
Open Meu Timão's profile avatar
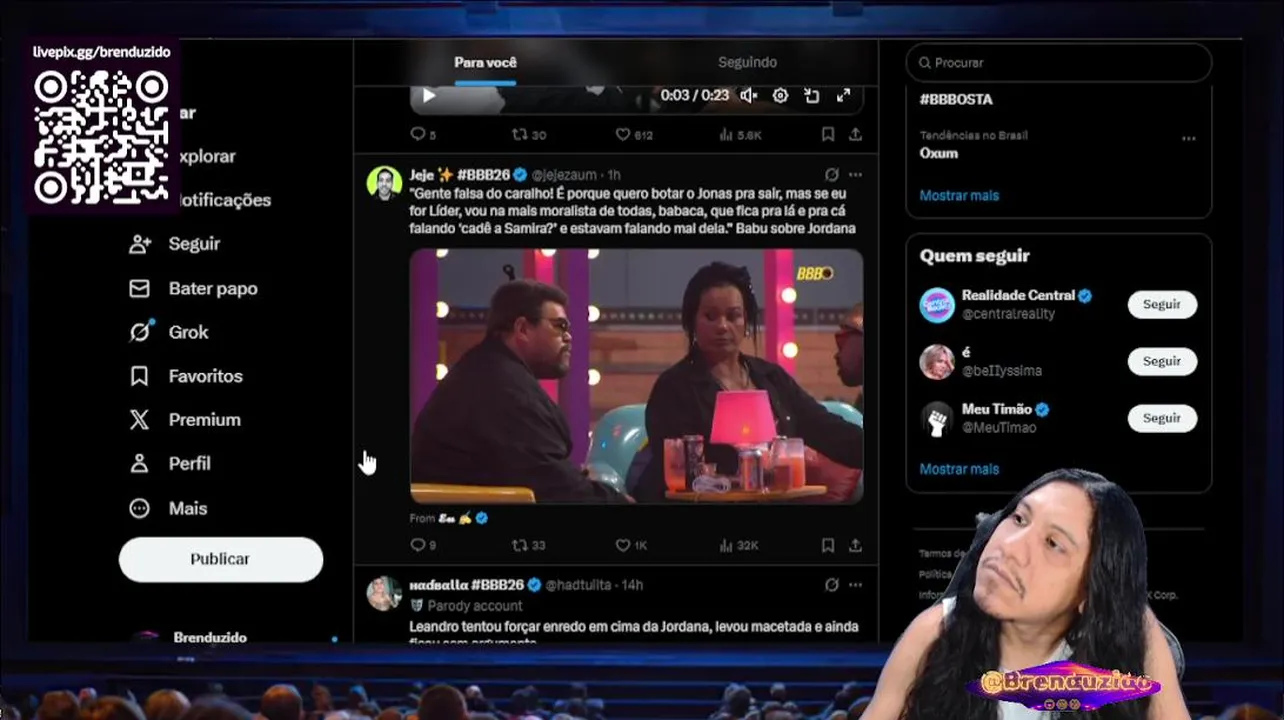[937, 419]
